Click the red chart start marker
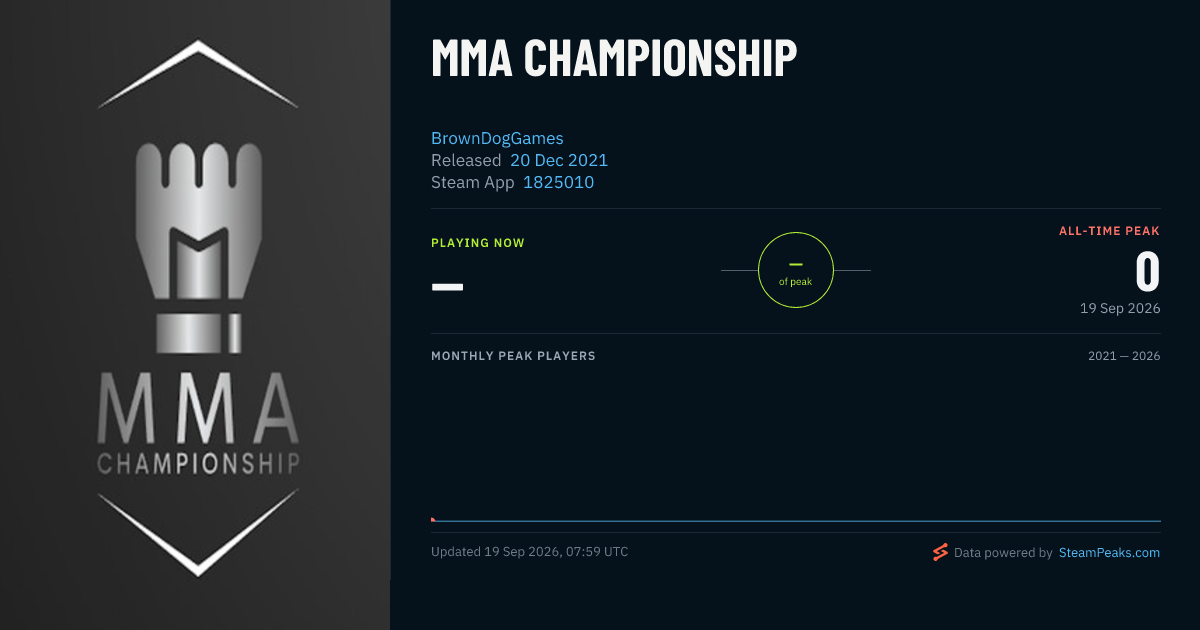The width and height of the screenshot is (1200, 630). pos(433,519)
